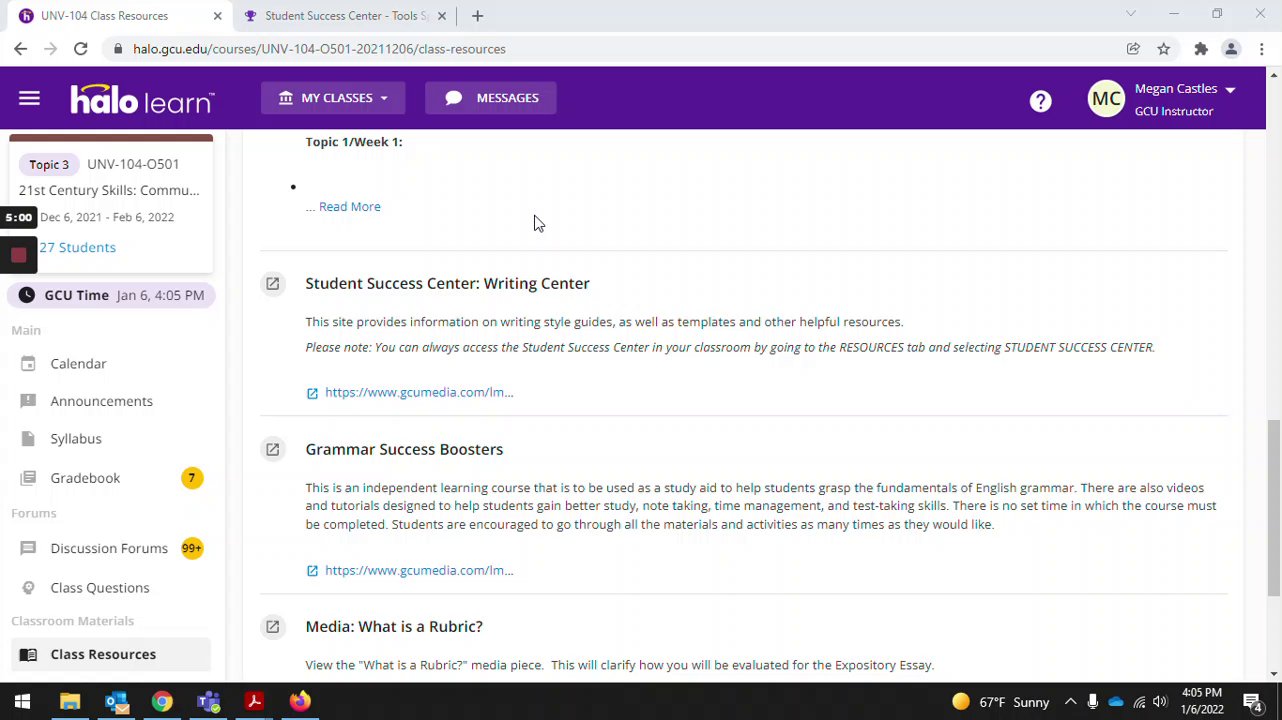The width and height of the screenshot is (1282, 720).
Task: Open the weather widget 67°F Sunny
Action: (x=1001, y=702)
